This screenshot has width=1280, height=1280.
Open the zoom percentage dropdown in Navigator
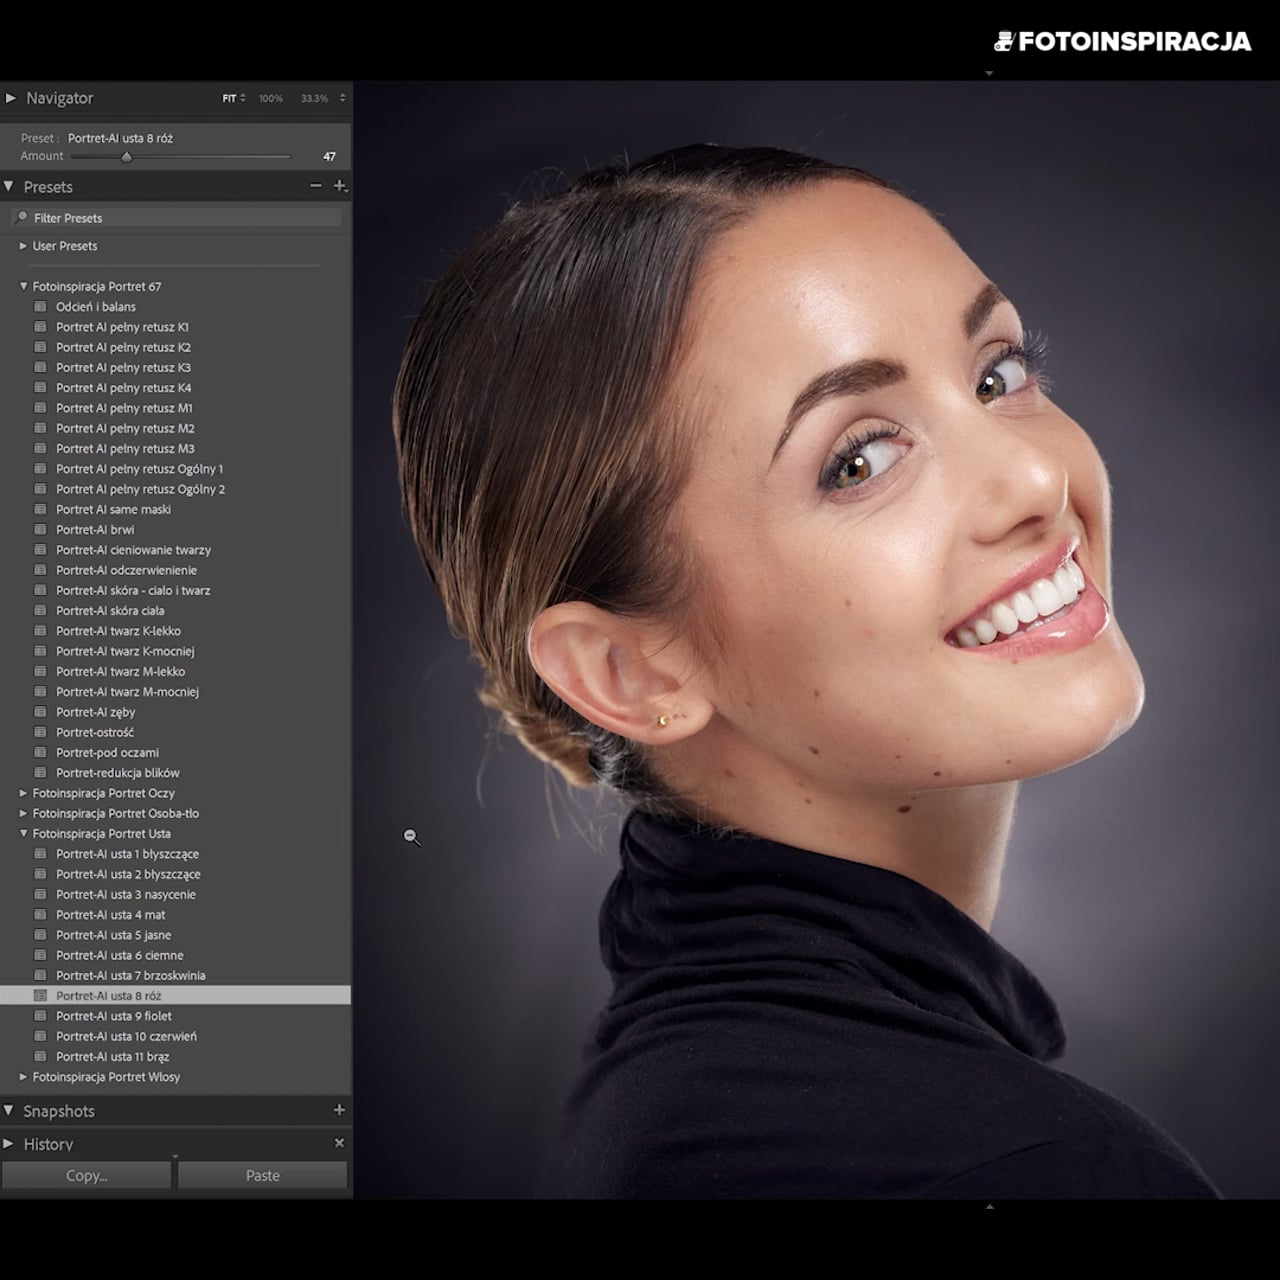tap(342, 98)
